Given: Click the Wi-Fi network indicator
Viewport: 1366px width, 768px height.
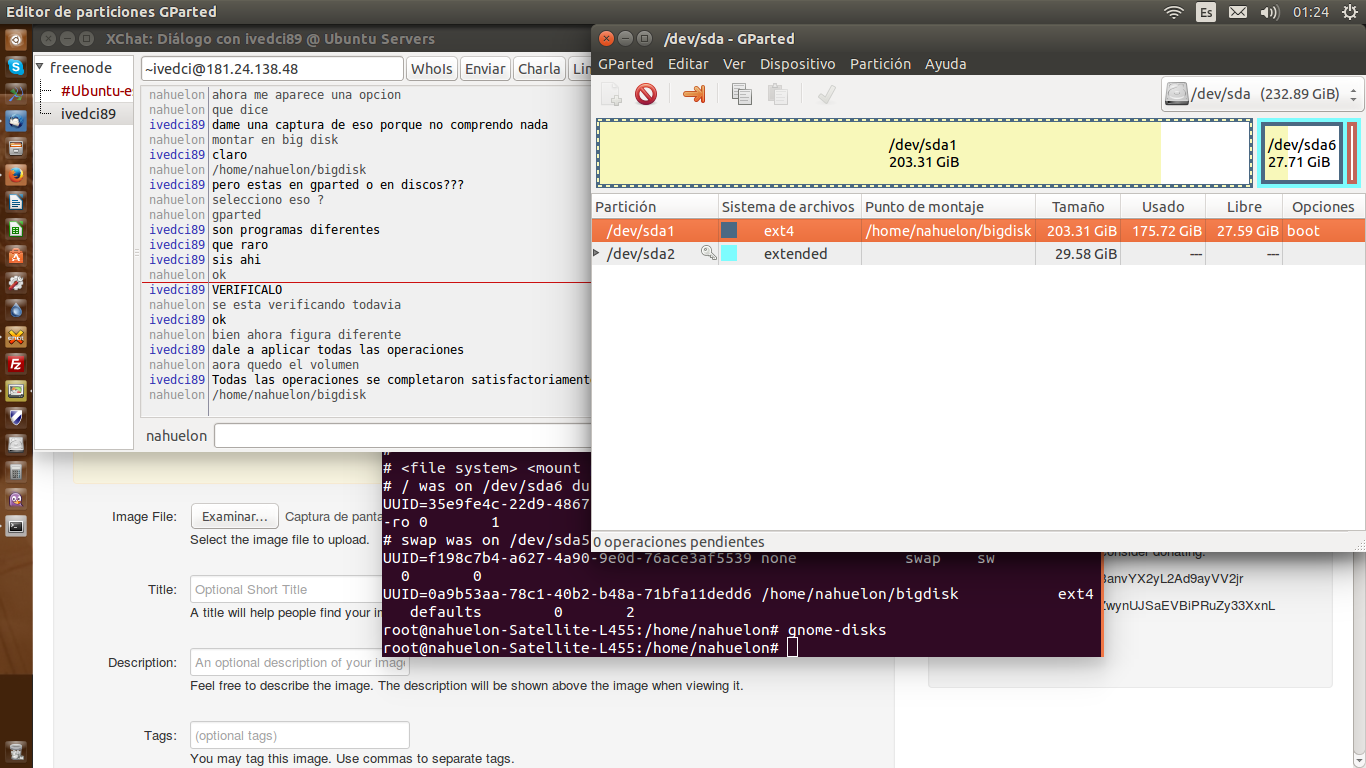Looking at the screenshot, I should 1174,12.
